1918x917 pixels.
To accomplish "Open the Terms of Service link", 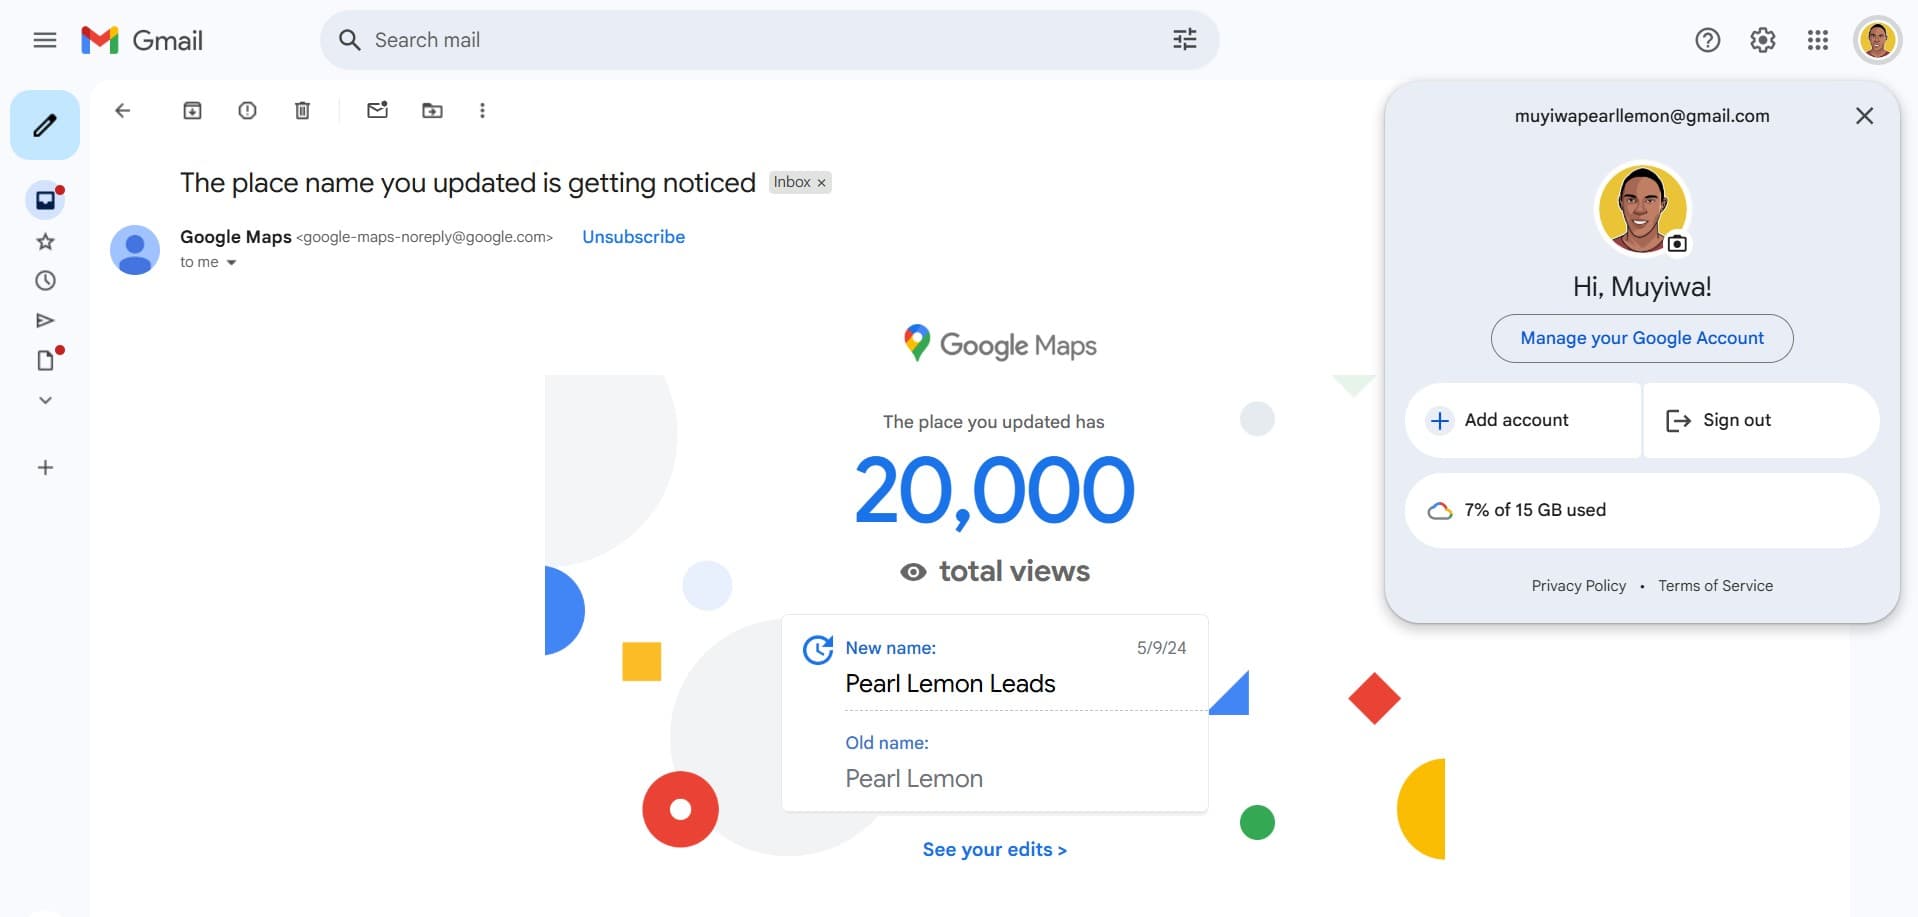I will pyautogui.click(x=1715, y=586).
